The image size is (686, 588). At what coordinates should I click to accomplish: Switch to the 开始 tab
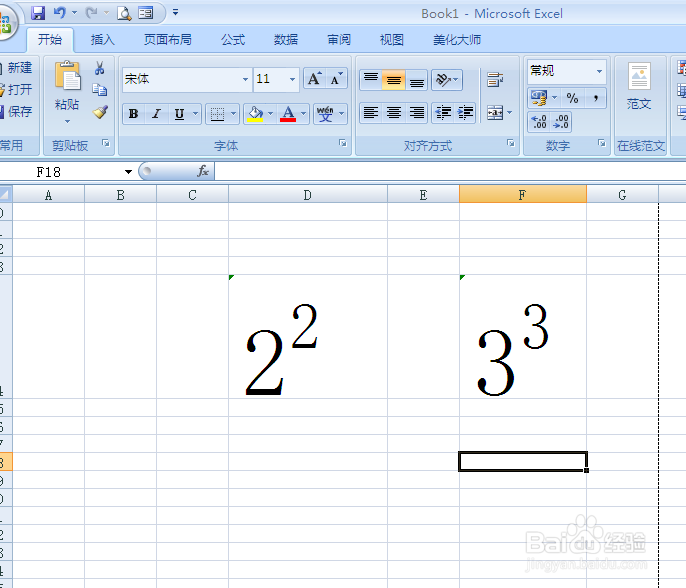coord(50,40)
